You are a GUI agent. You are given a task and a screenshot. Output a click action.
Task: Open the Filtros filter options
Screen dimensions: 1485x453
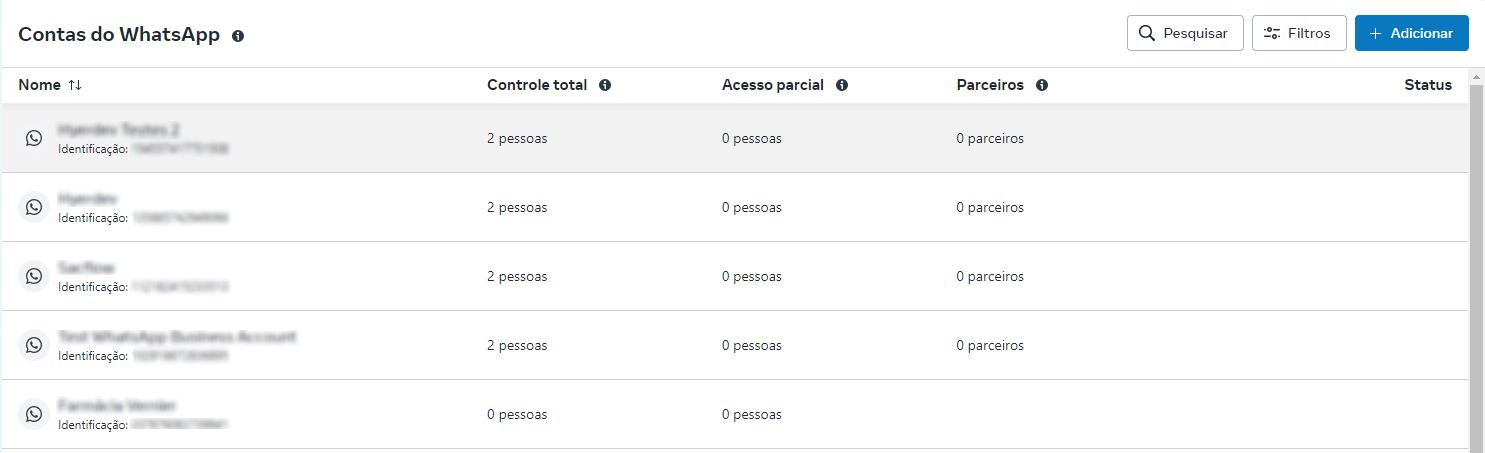pos(1299,33)
